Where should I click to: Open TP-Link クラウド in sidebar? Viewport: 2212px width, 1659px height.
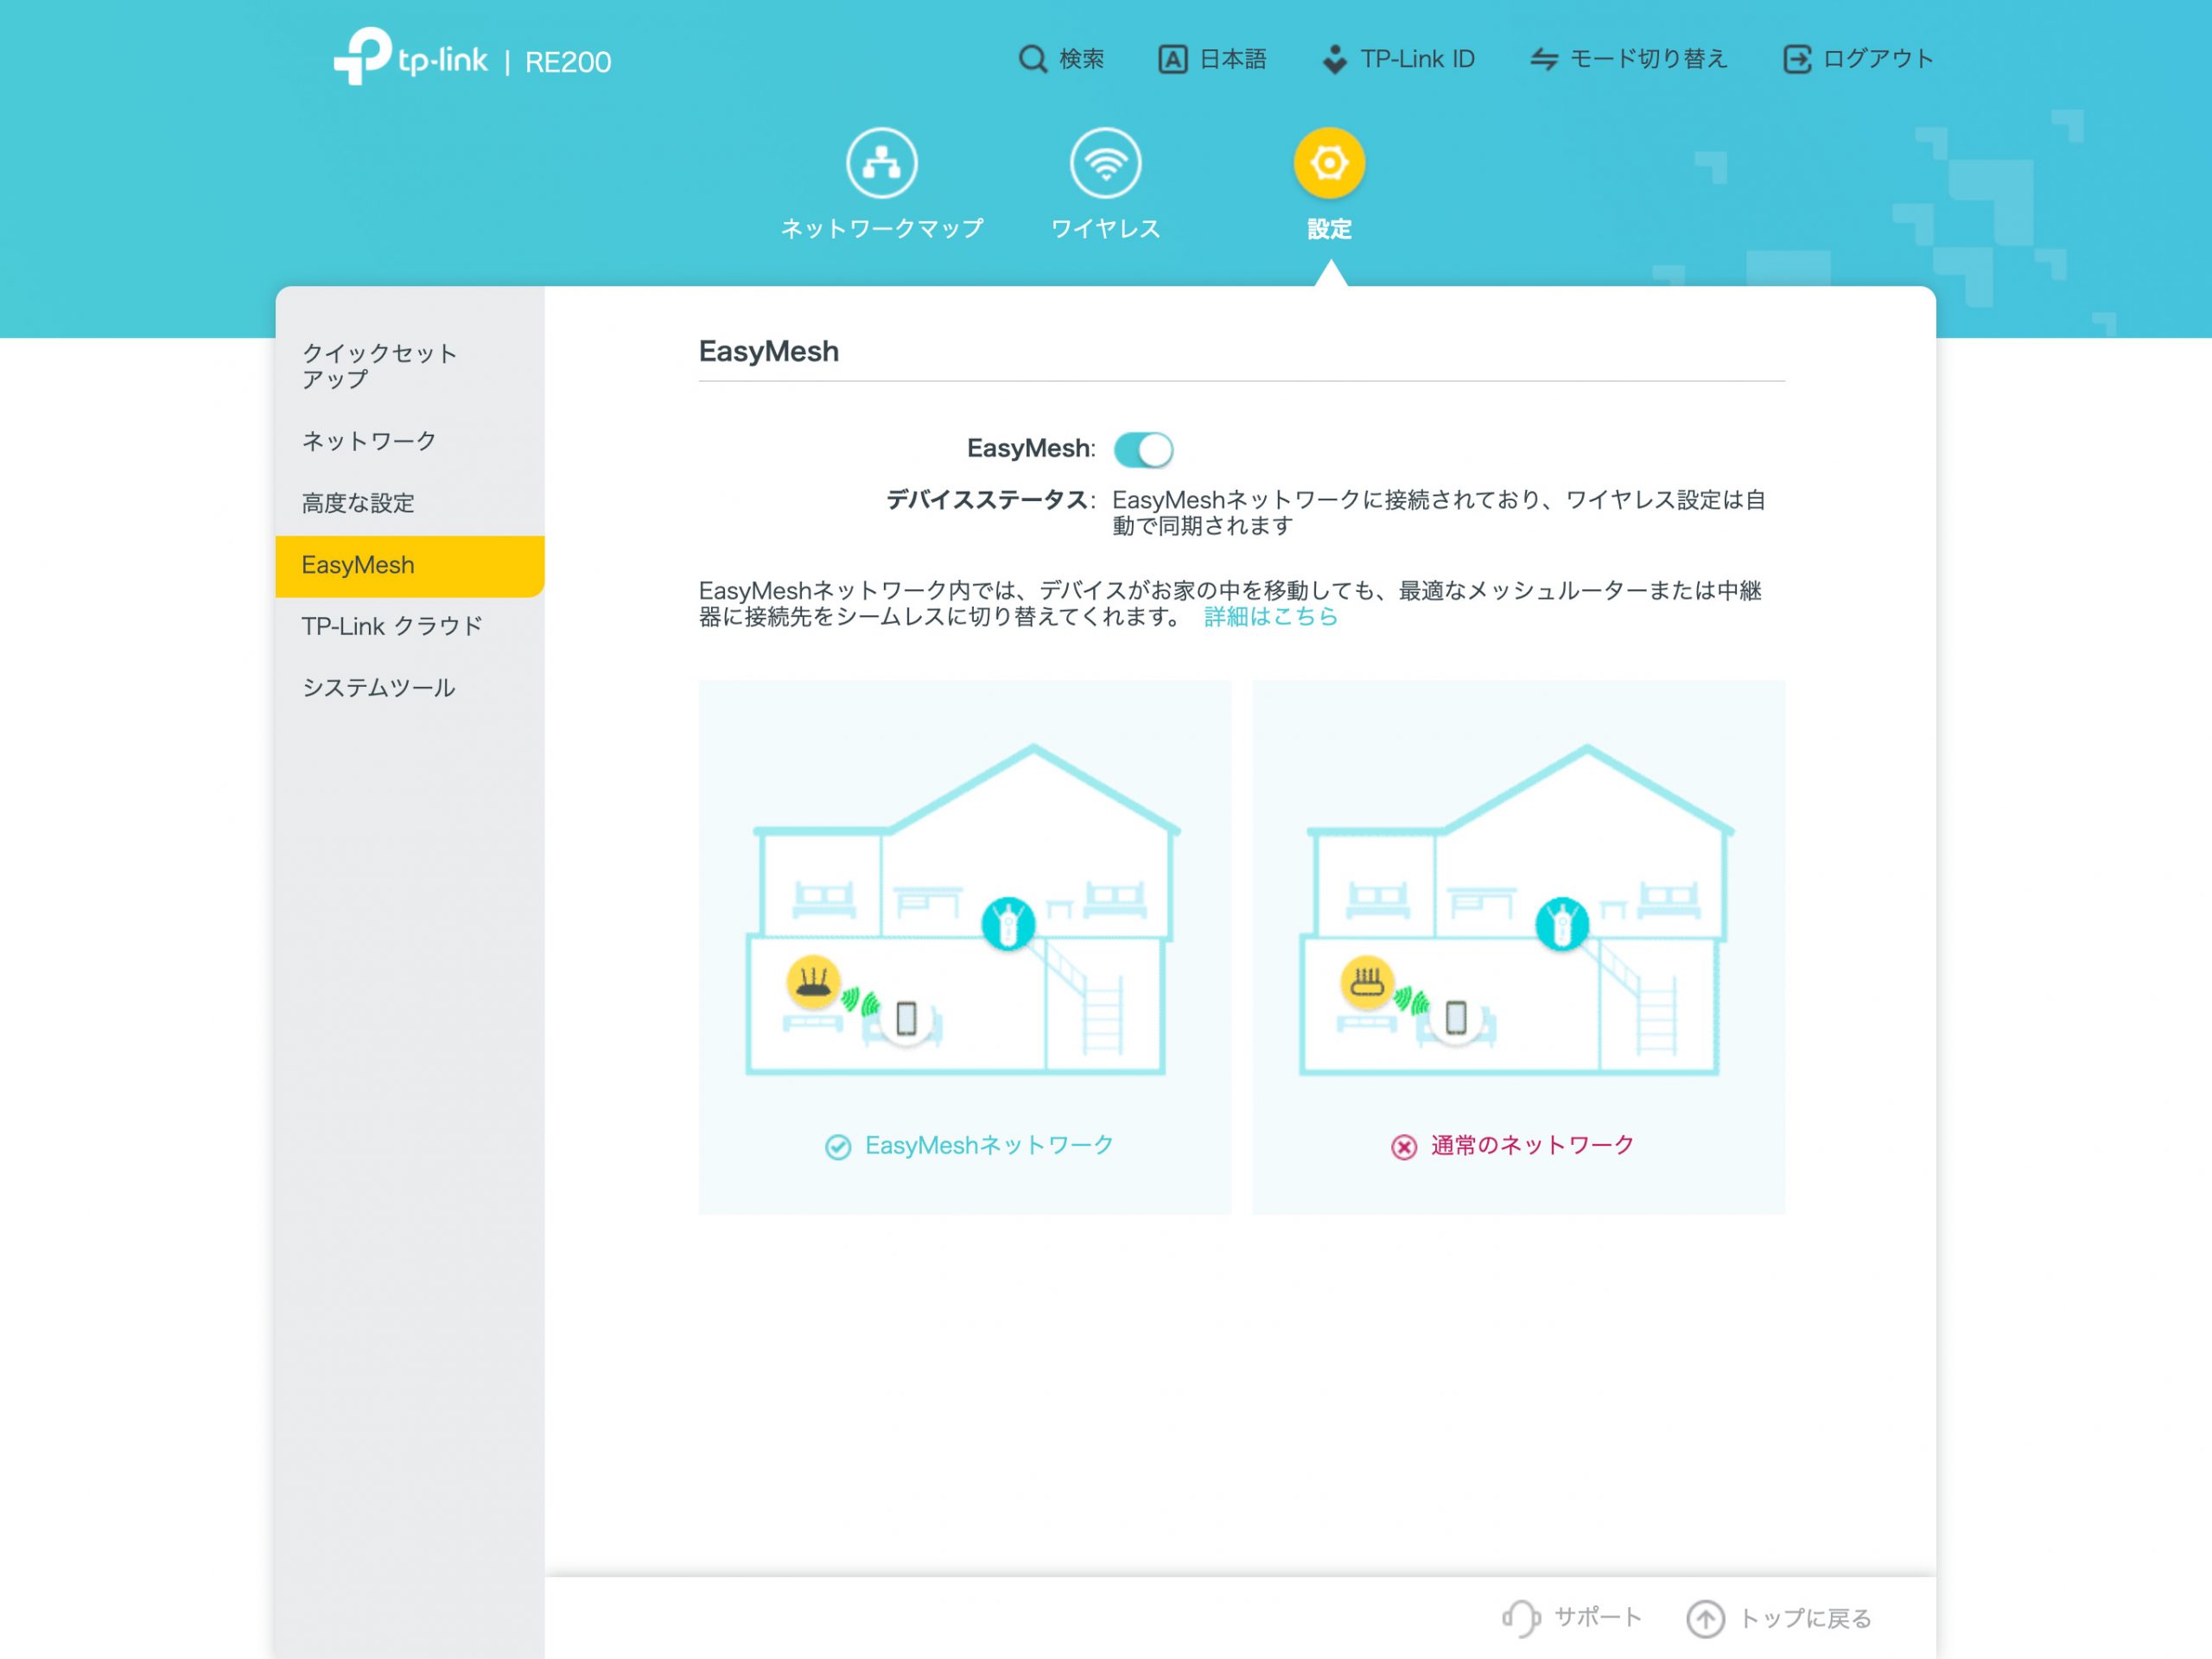[x=410, y=626]
